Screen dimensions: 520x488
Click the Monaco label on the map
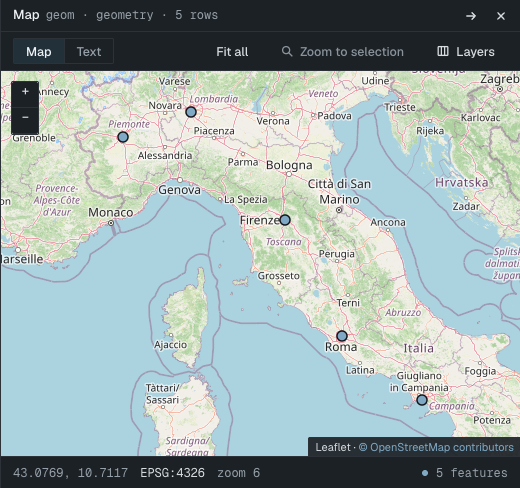[111, 212]
